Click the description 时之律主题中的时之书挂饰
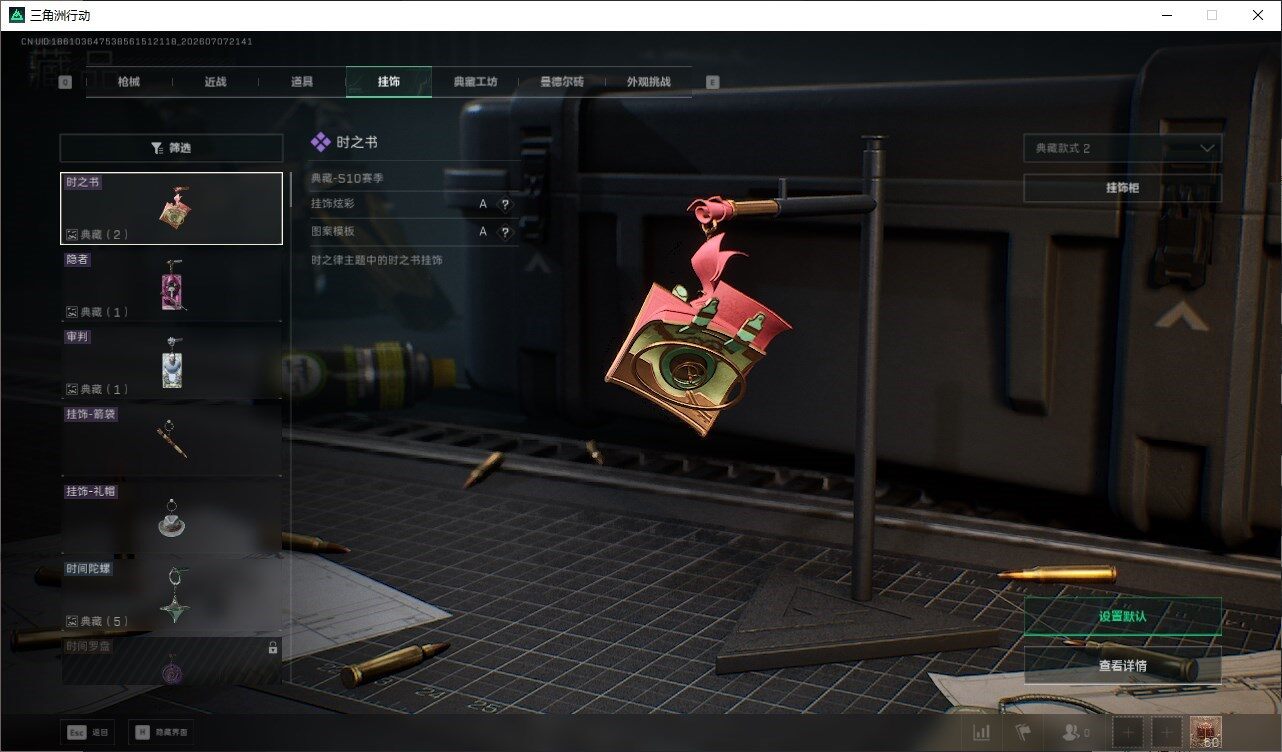This screenshot has height=752, width=1282. pos(377,260)
